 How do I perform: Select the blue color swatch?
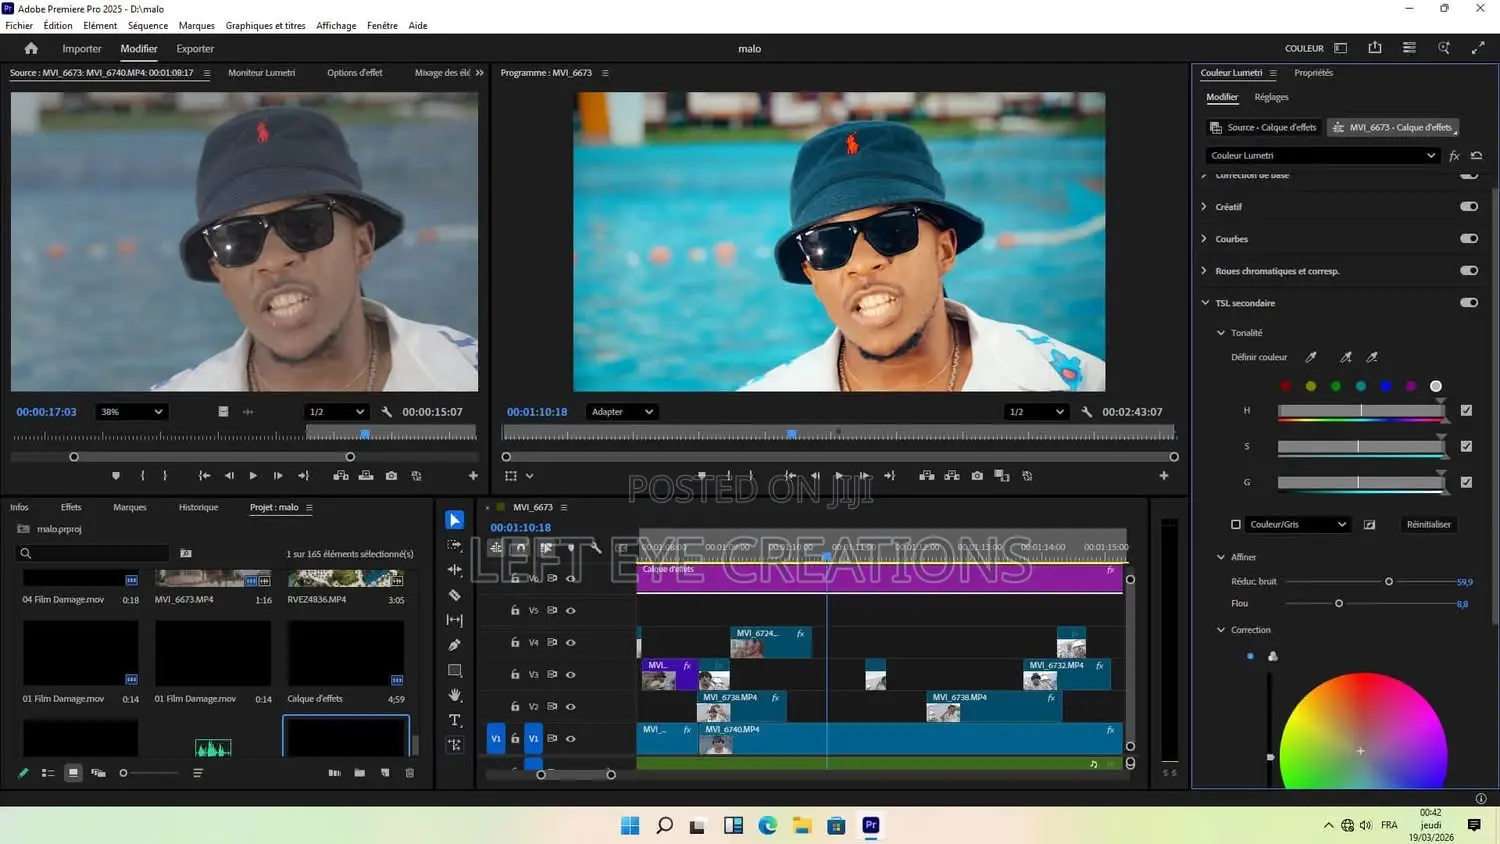[1386, 386]
